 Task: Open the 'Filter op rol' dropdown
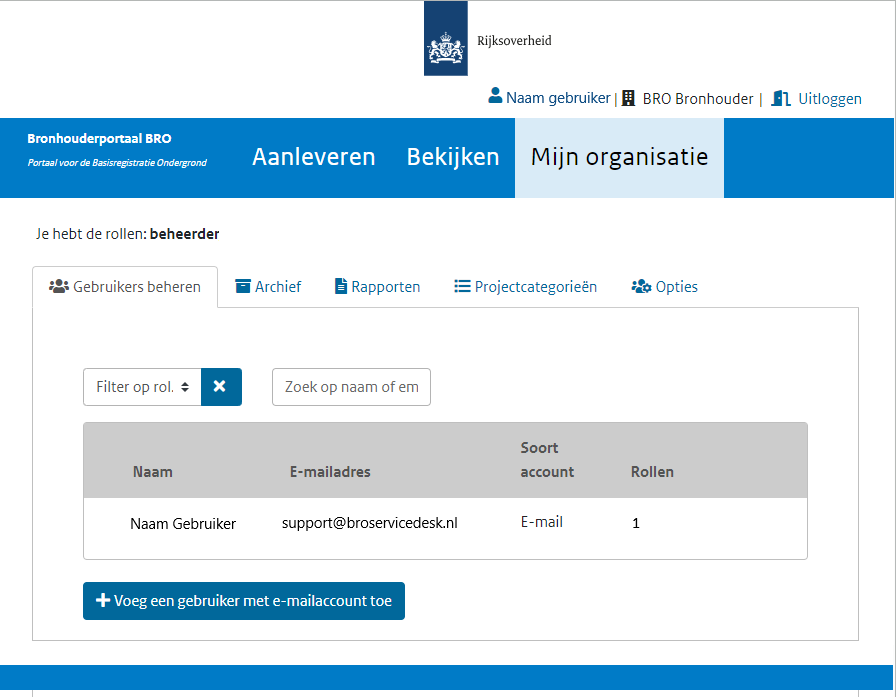[x=142, y=387]
